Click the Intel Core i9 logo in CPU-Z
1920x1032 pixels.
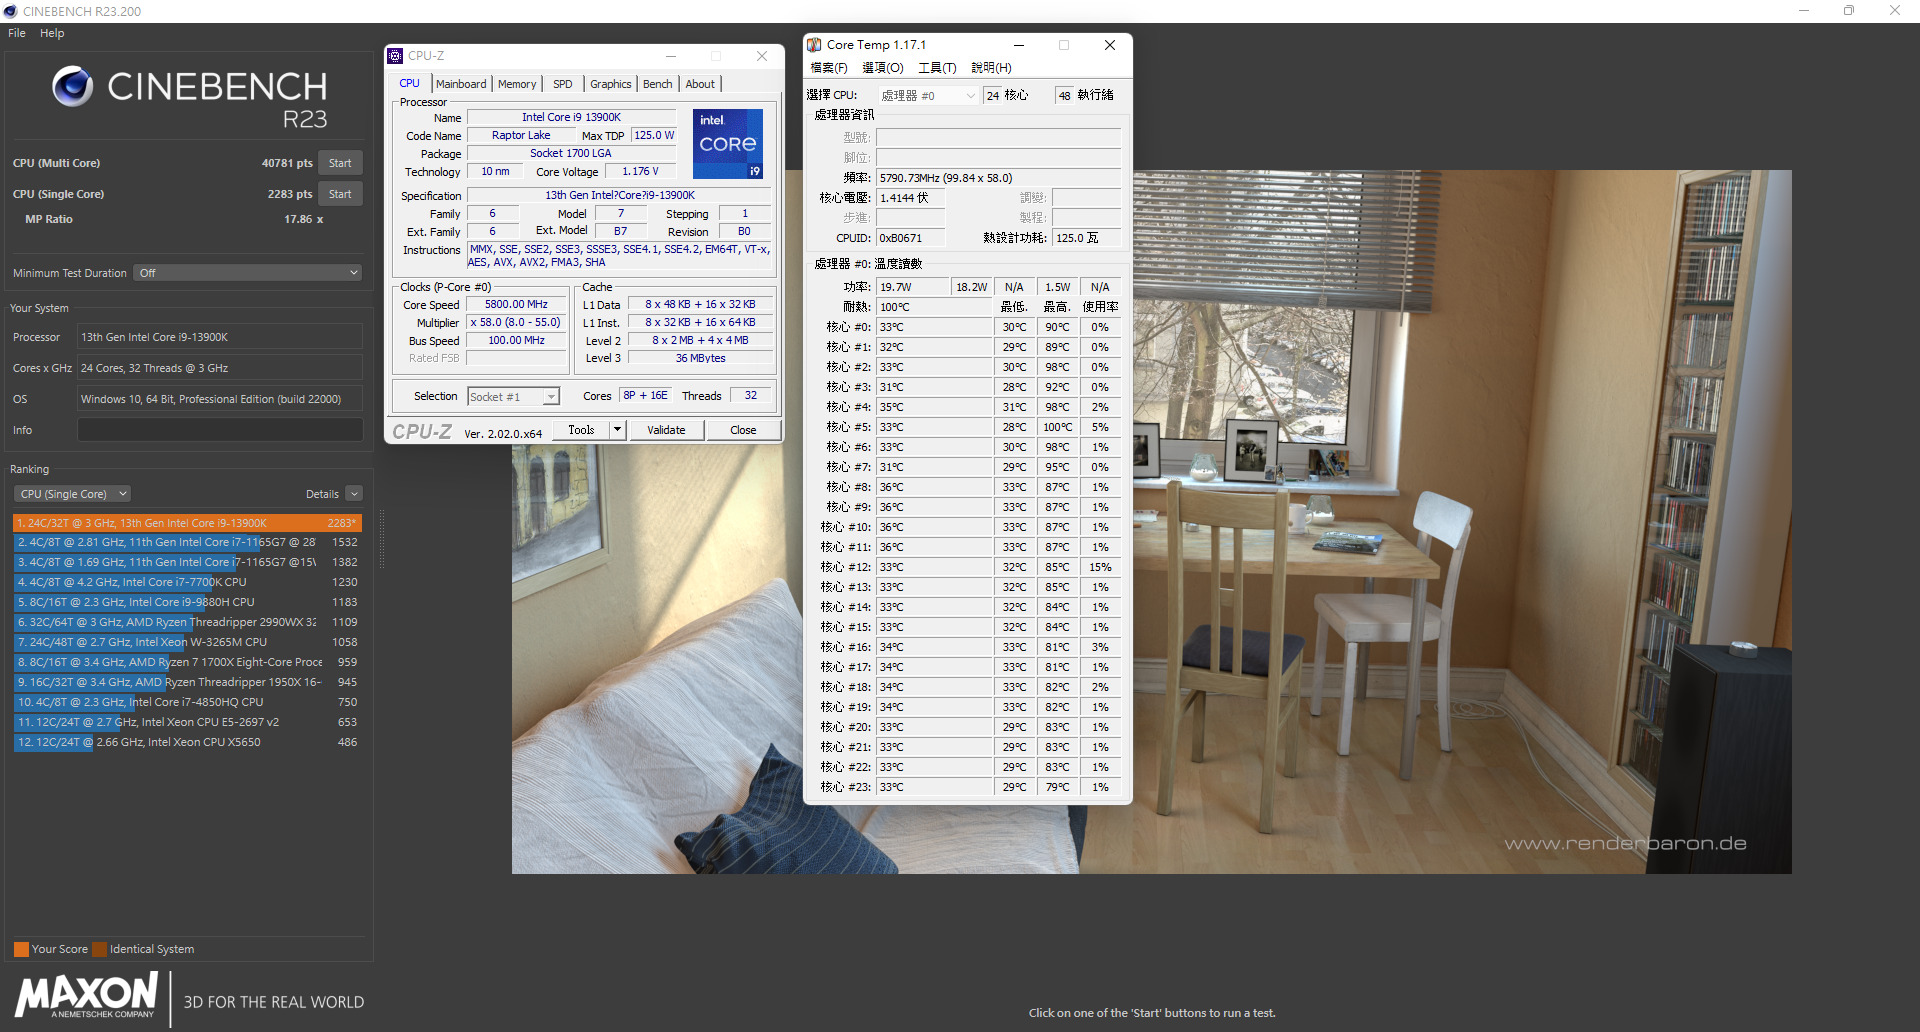(728, 144)
